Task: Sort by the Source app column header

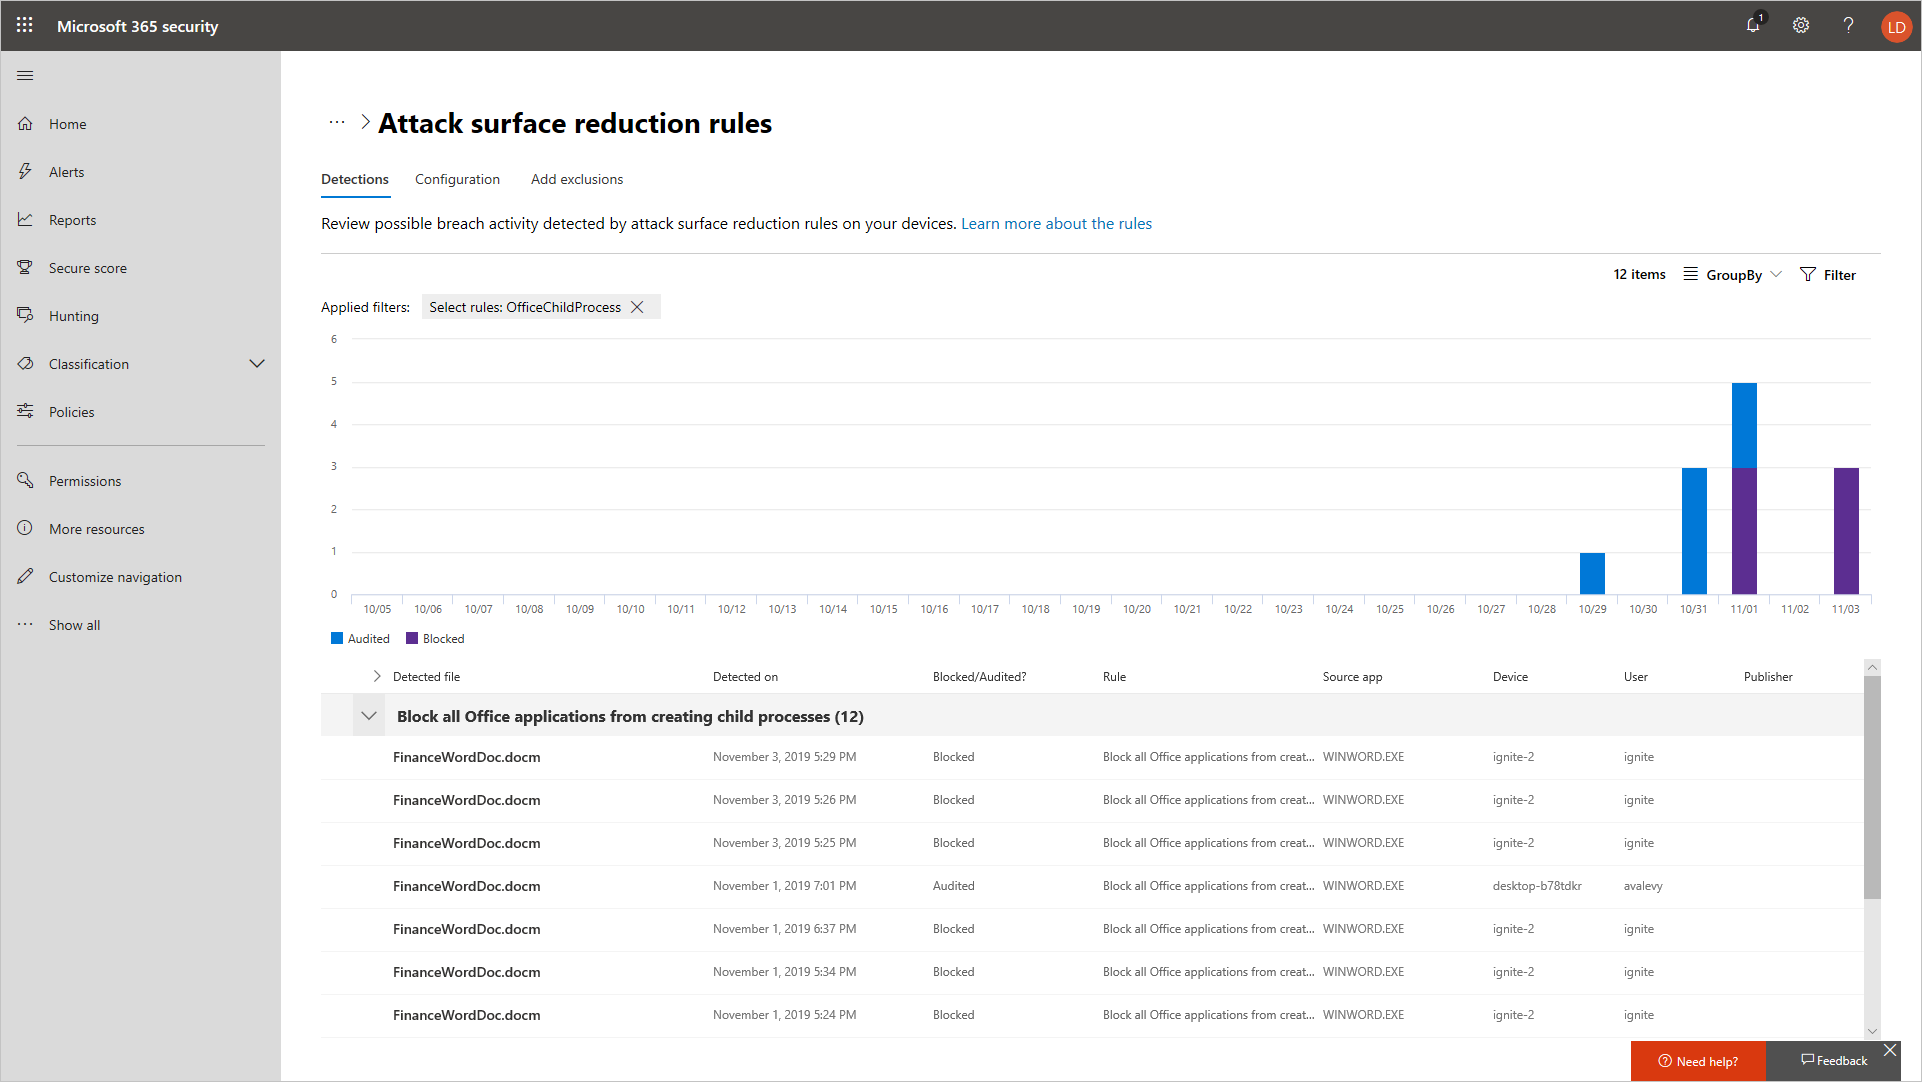Action: [1352, 677]
